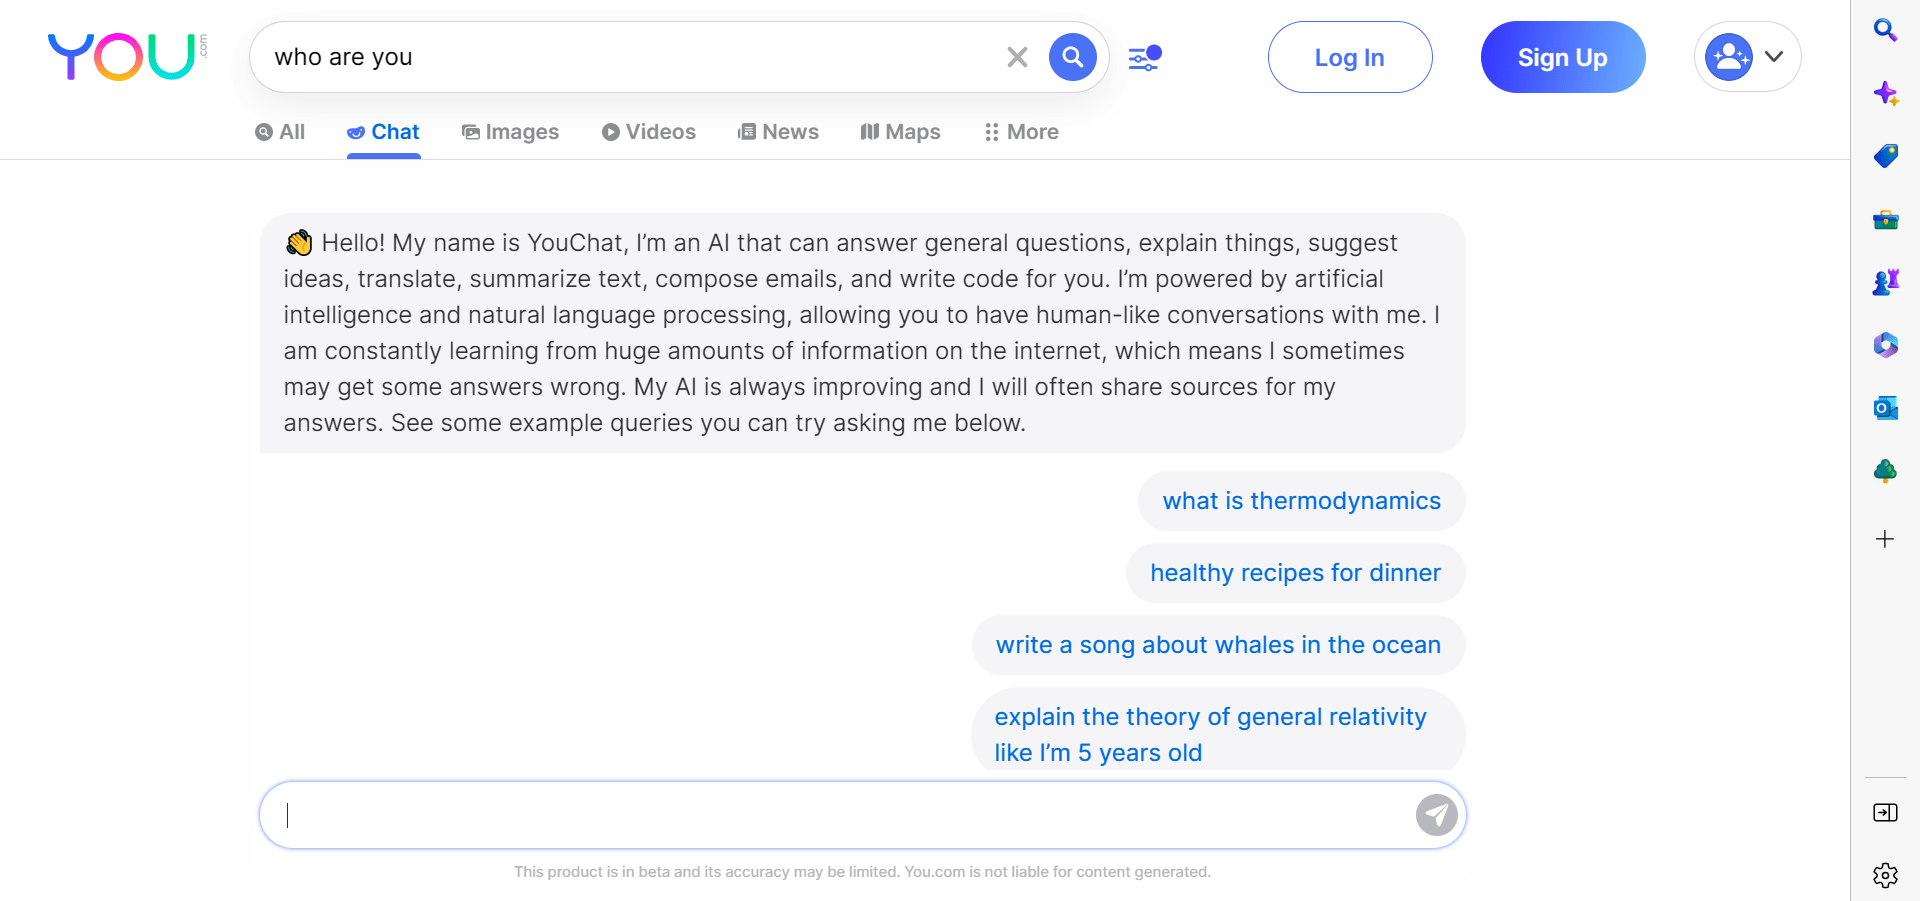Click the tree eco icon in the sidebar
The height and width of the screenshot is (901, 1920).
point(1886,471)
